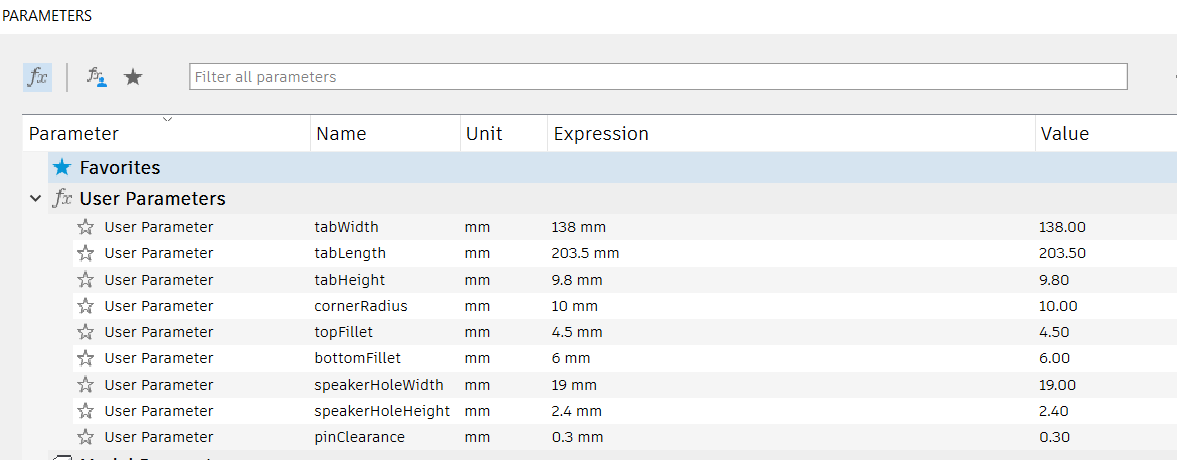Collapse the User Parameters group
1177x460 pixels.
[x=36, y=198]
